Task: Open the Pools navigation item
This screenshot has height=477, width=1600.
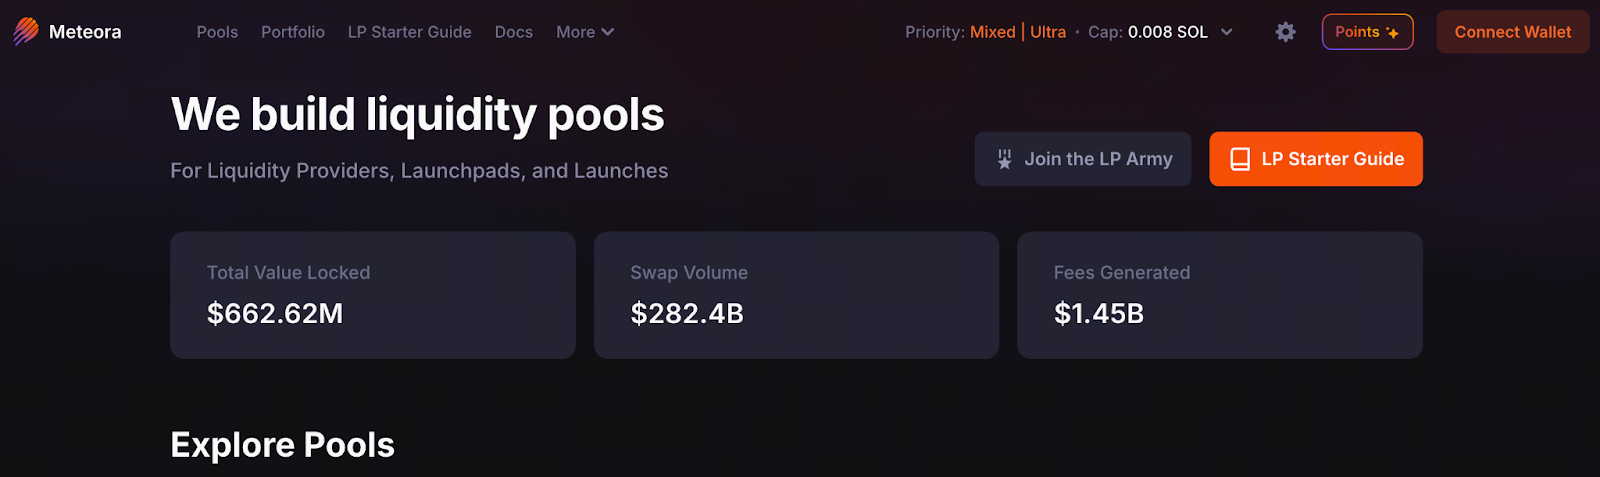Action: pos(217,32)
